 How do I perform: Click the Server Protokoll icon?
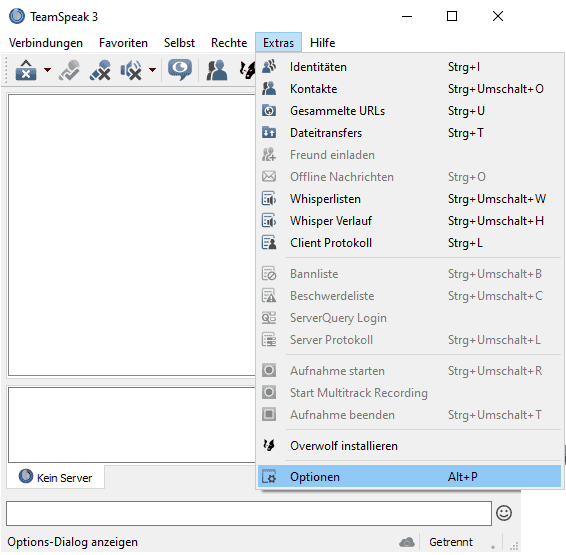tap(269, 340)
